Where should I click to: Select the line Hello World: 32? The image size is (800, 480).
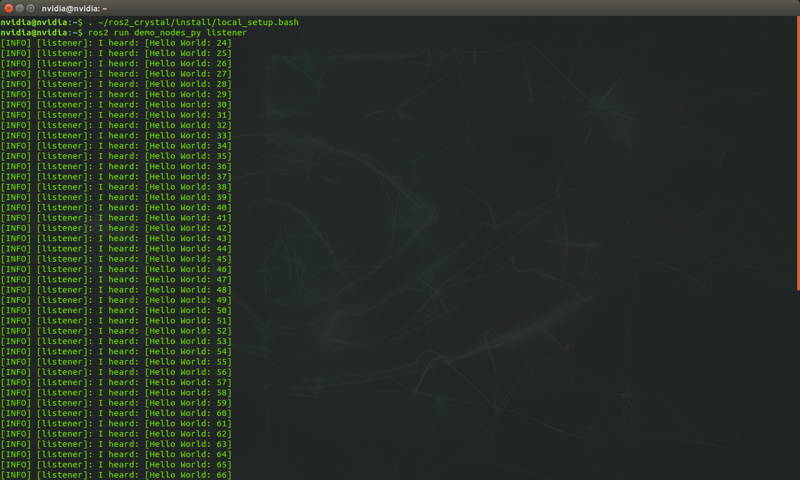116,125
